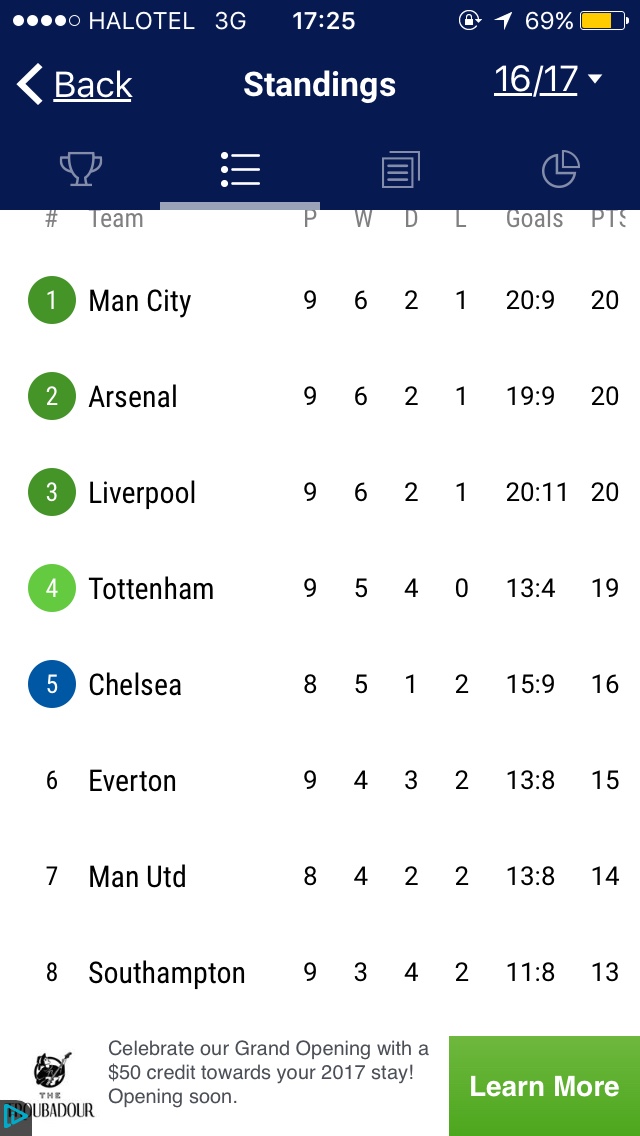Open the news articles icon tab
The width and height of the screenshot is (640, 1136).
coord(400,169)
